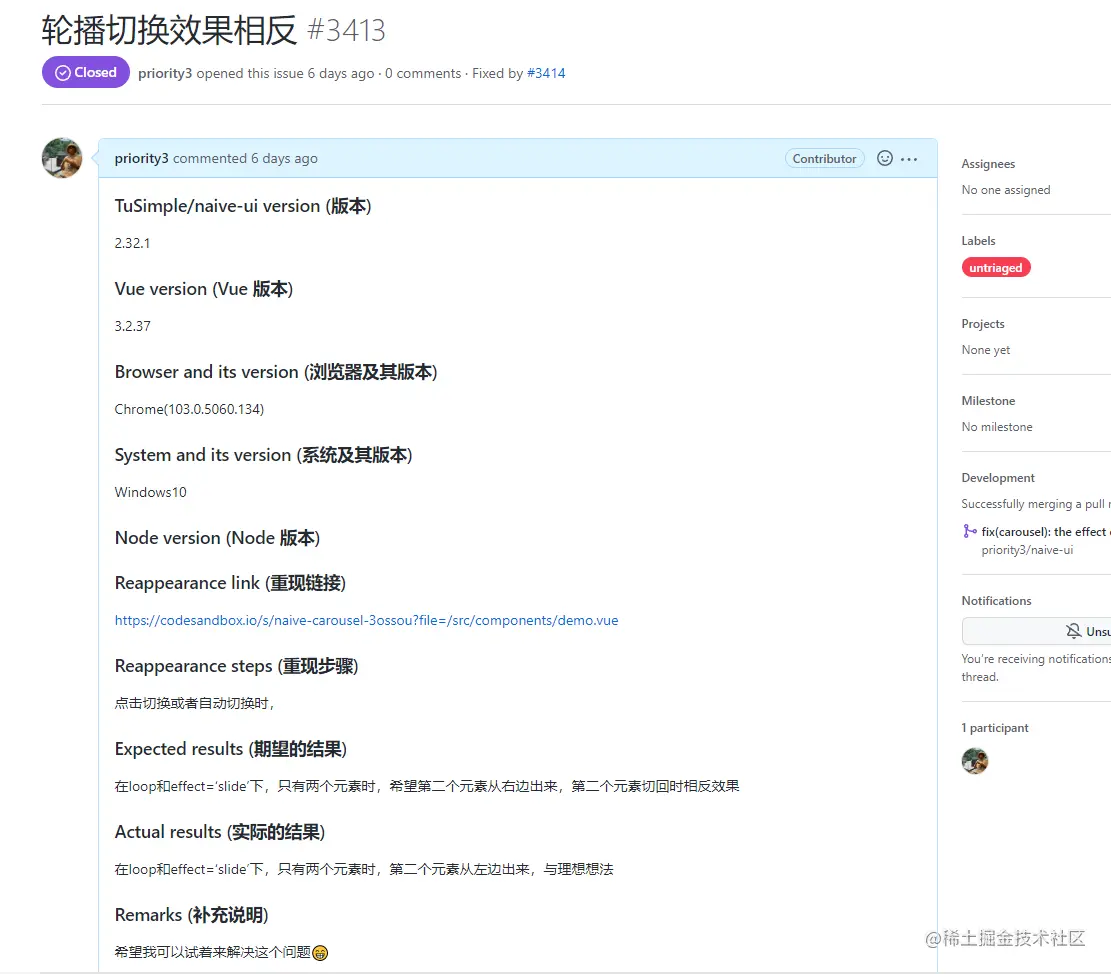This screenshot has height=974, width=1111.
Task: Click the muted bell notification icon
Action: 1073,631
